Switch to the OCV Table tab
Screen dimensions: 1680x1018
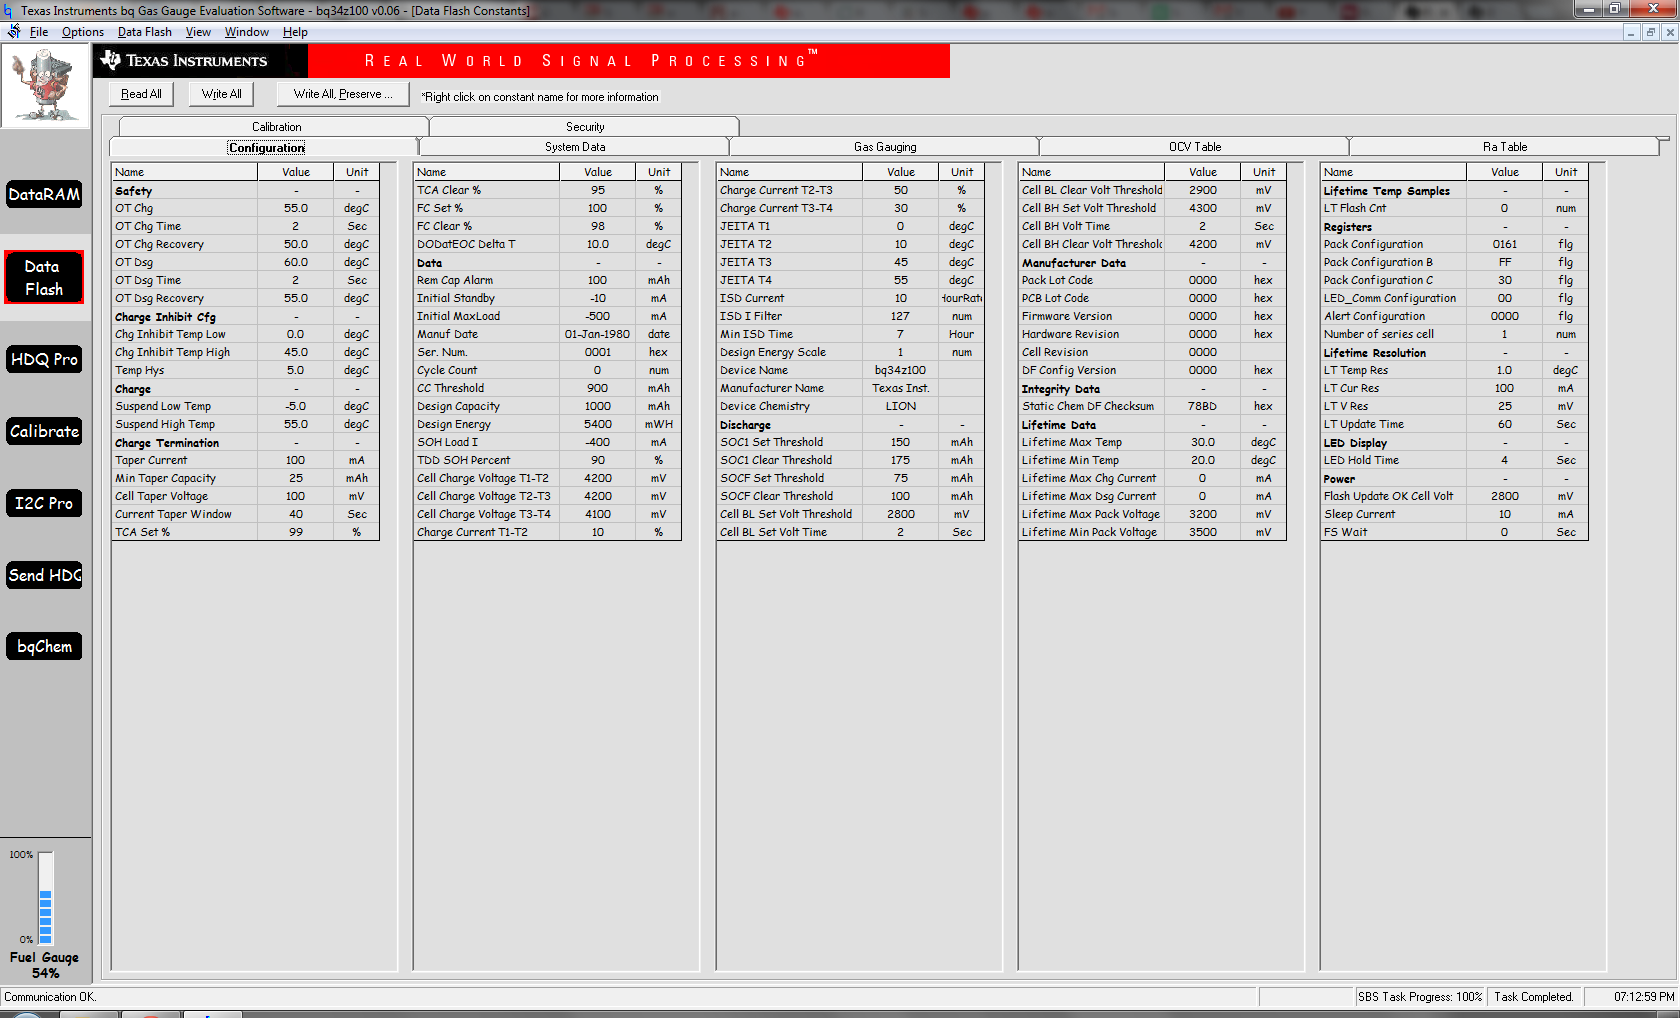pyautogui.click(x=1195, y=147)
